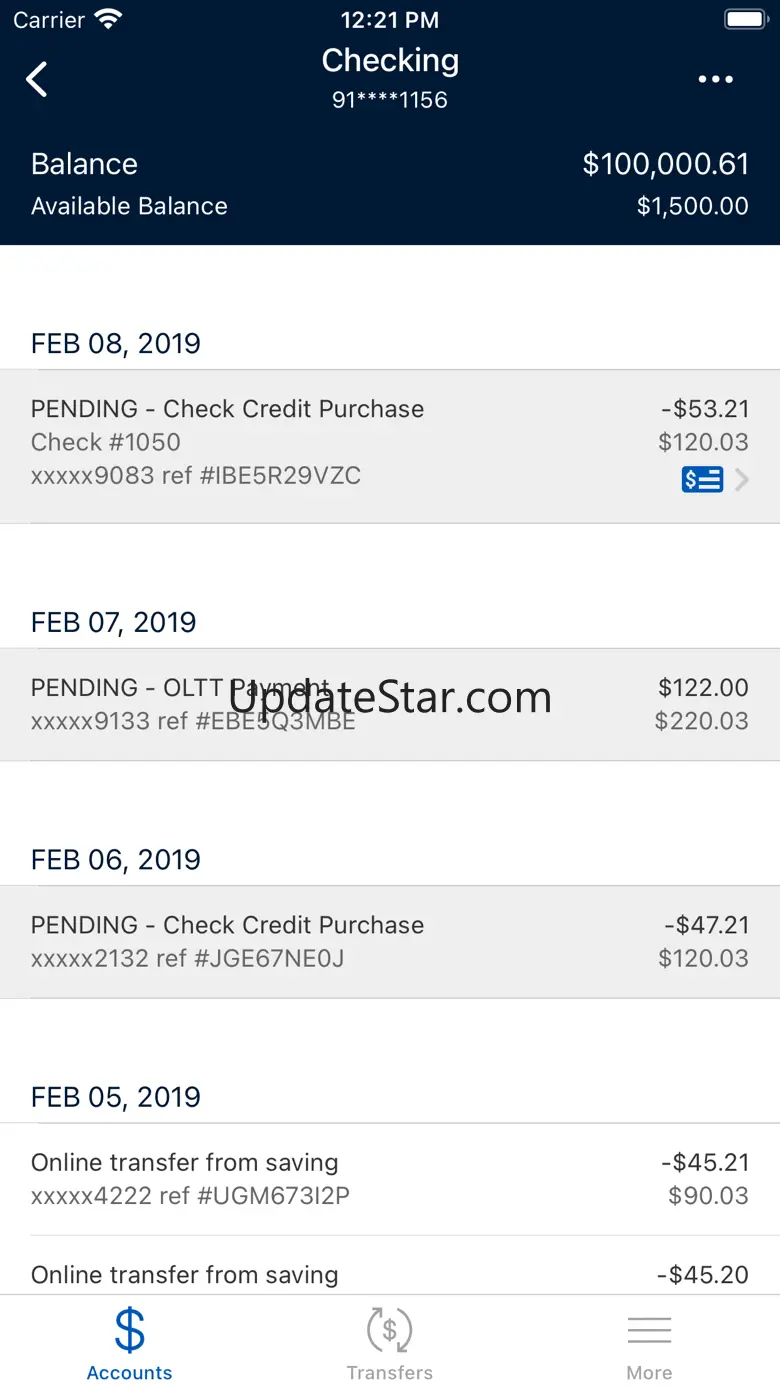Image resolution: width=780 pixels, height=1387 pixels.
Task: Tap the Checking account title
Action: coord(390,61)
